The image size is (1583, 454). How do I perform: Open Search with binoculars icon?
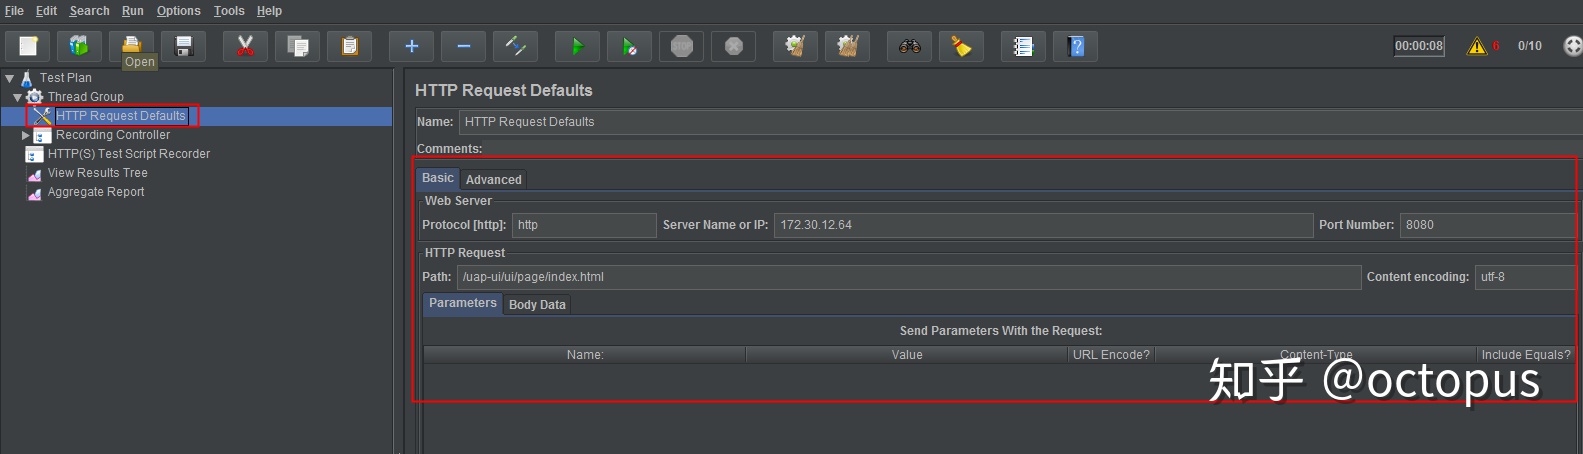pyautogui.click(x=909, y=46)
